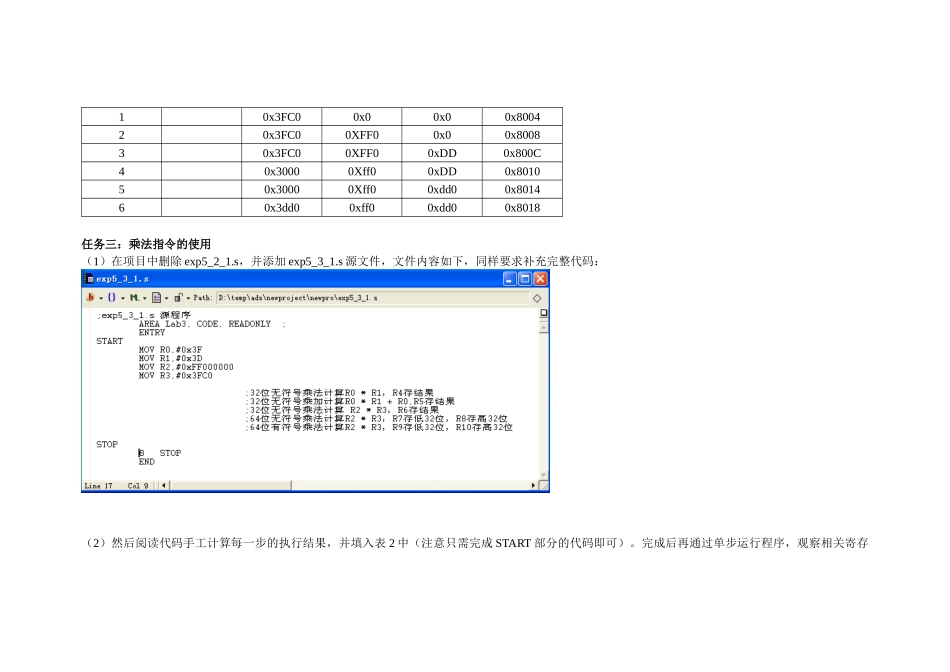The width and height of the screenshot is (950, 672).
Task: Click the first-line comment ;exp5_3_1.s
Action: [x=144, y=316]
